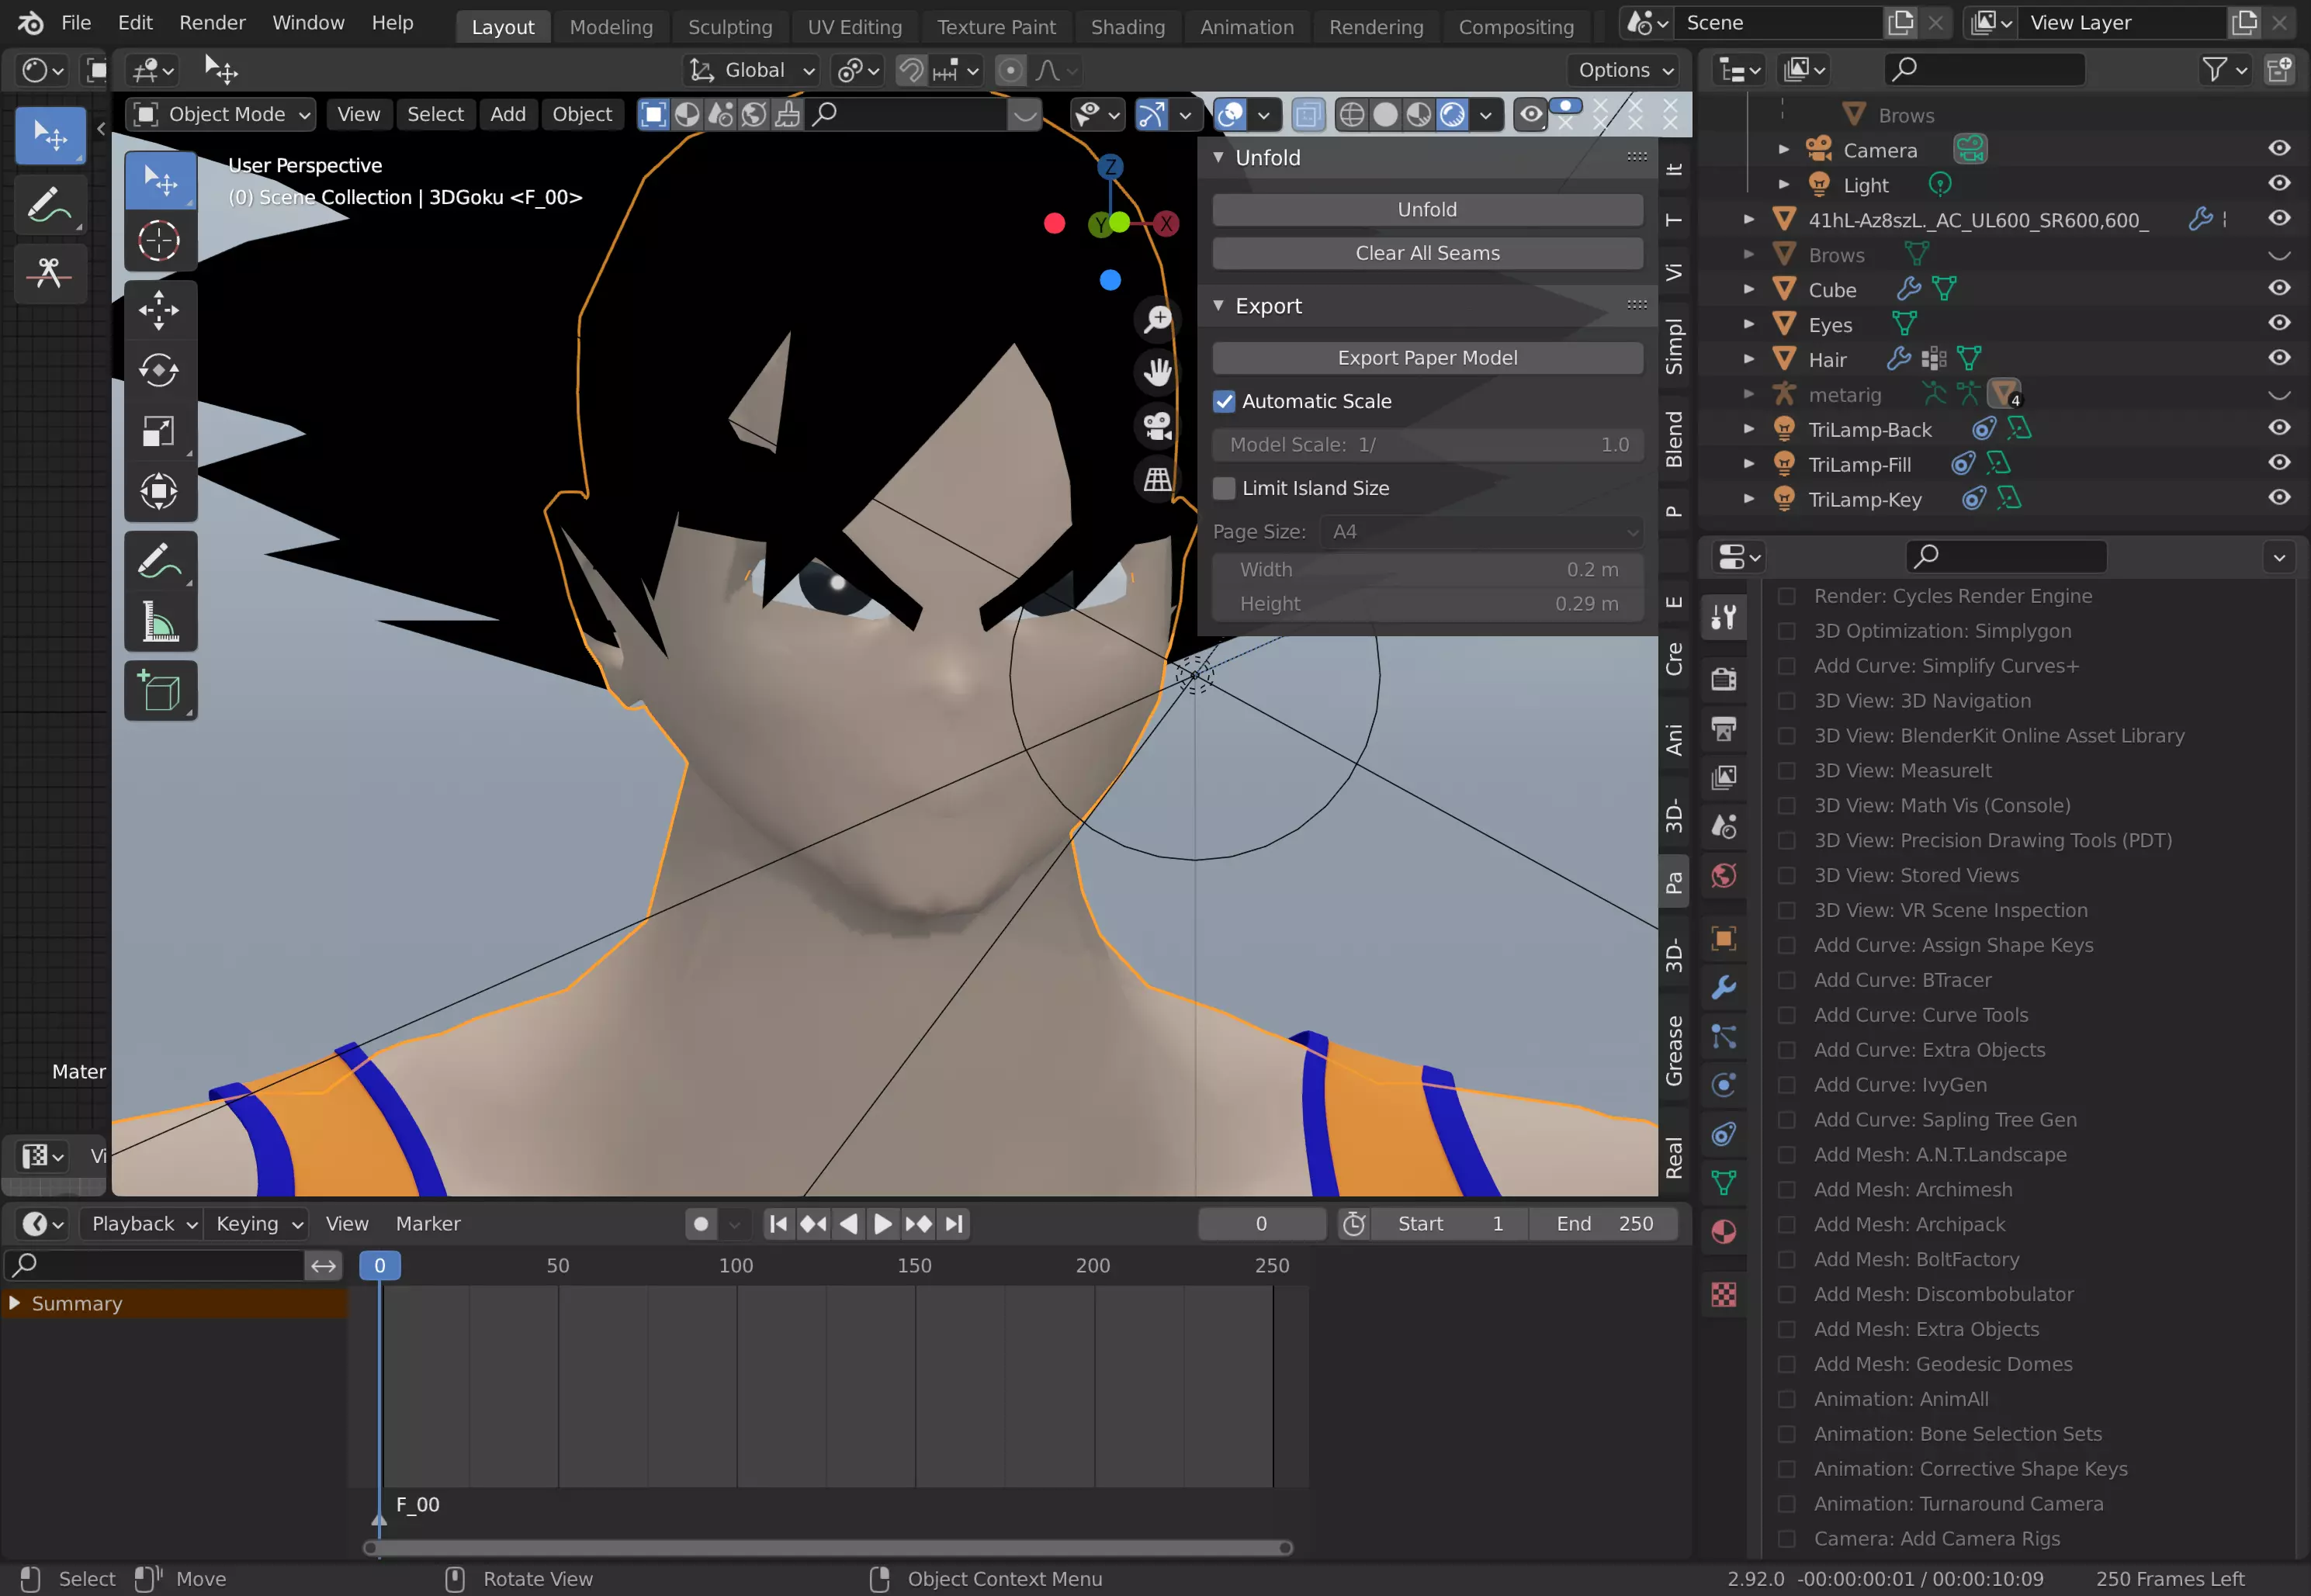Image resolution: width=2311 pixels, height=1596 pixels.
Task: Click the Marker menu in timeline
Action: click(x=428, y=1224)
